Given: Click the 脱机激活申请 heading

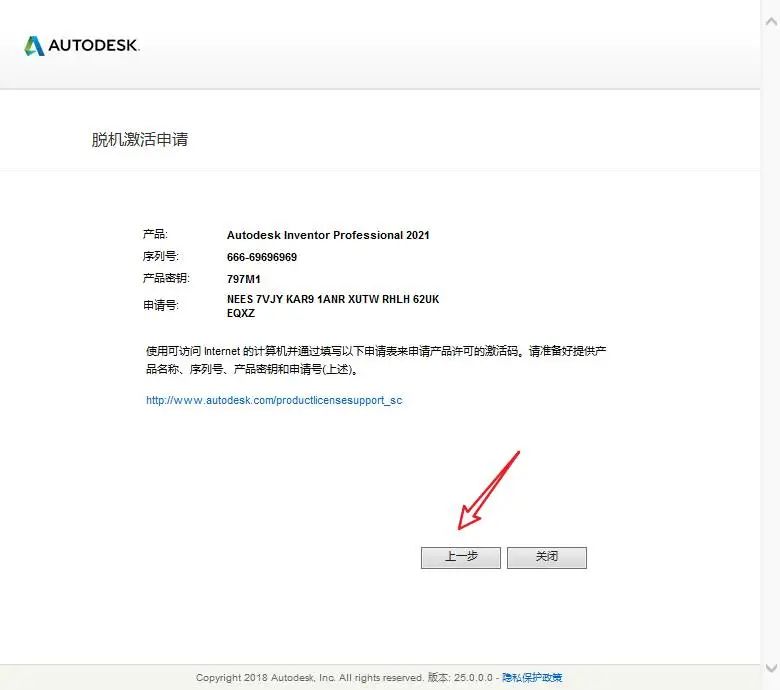Looking at the screenshot, I should click(x=140, y=139).
